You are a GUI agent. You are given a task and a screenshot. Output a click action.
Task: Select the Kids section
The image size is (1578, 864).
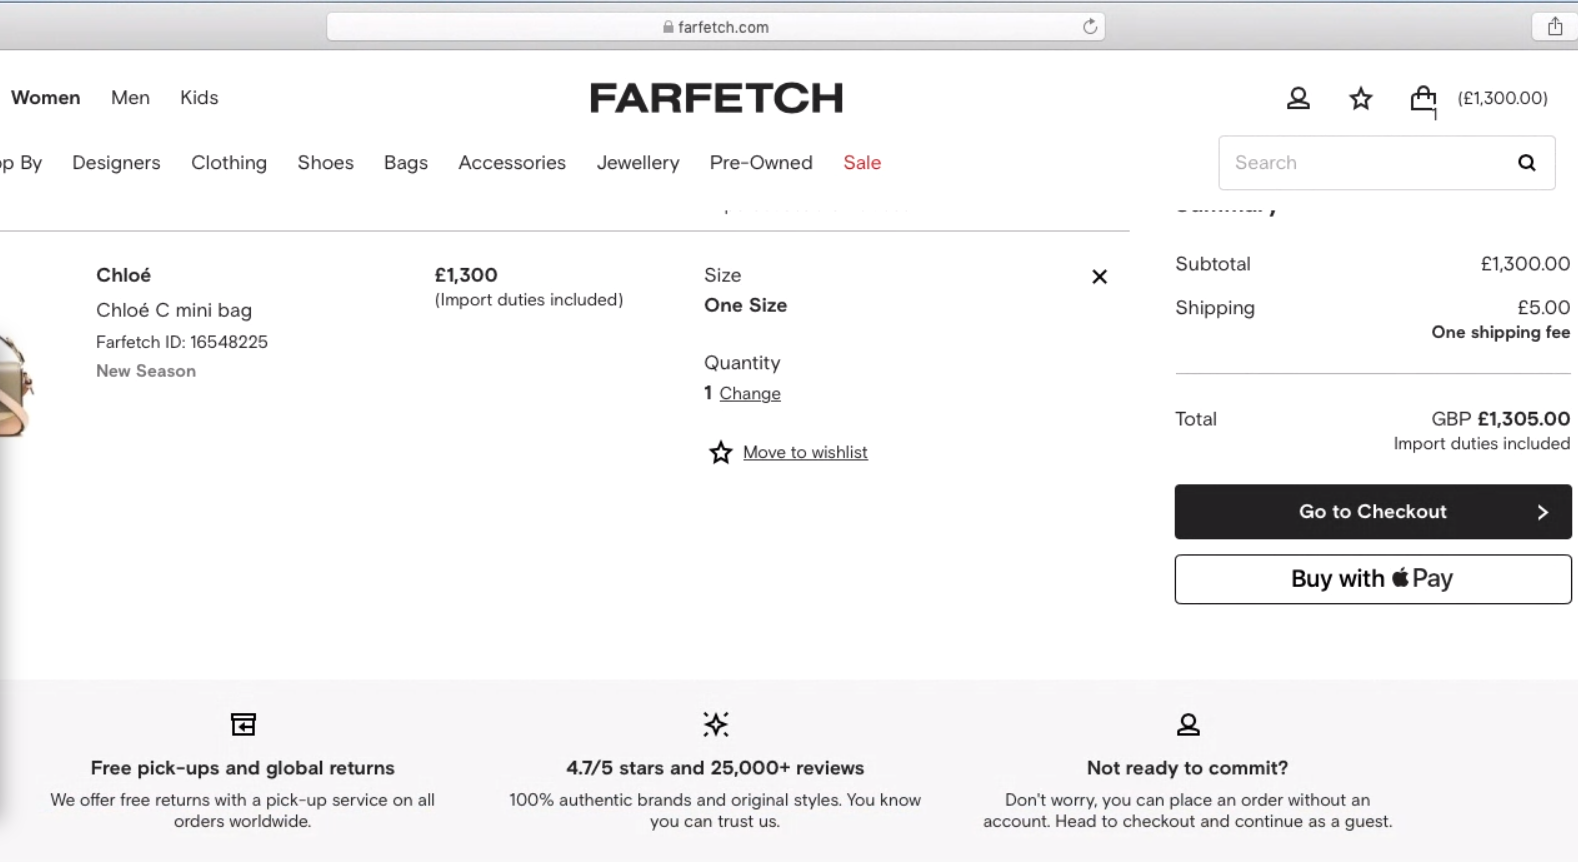pos(199,98)
